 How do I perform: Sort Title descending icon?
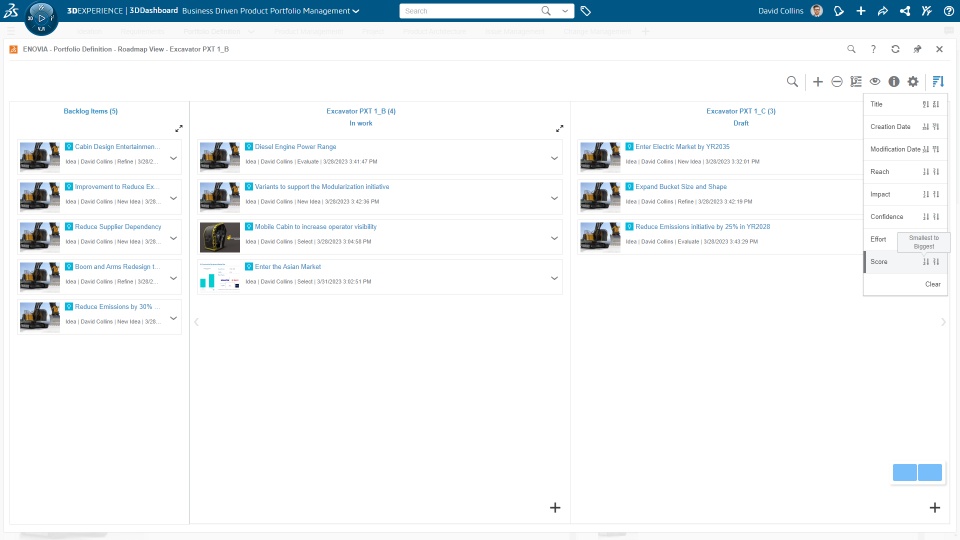click(x=936, y=105)
